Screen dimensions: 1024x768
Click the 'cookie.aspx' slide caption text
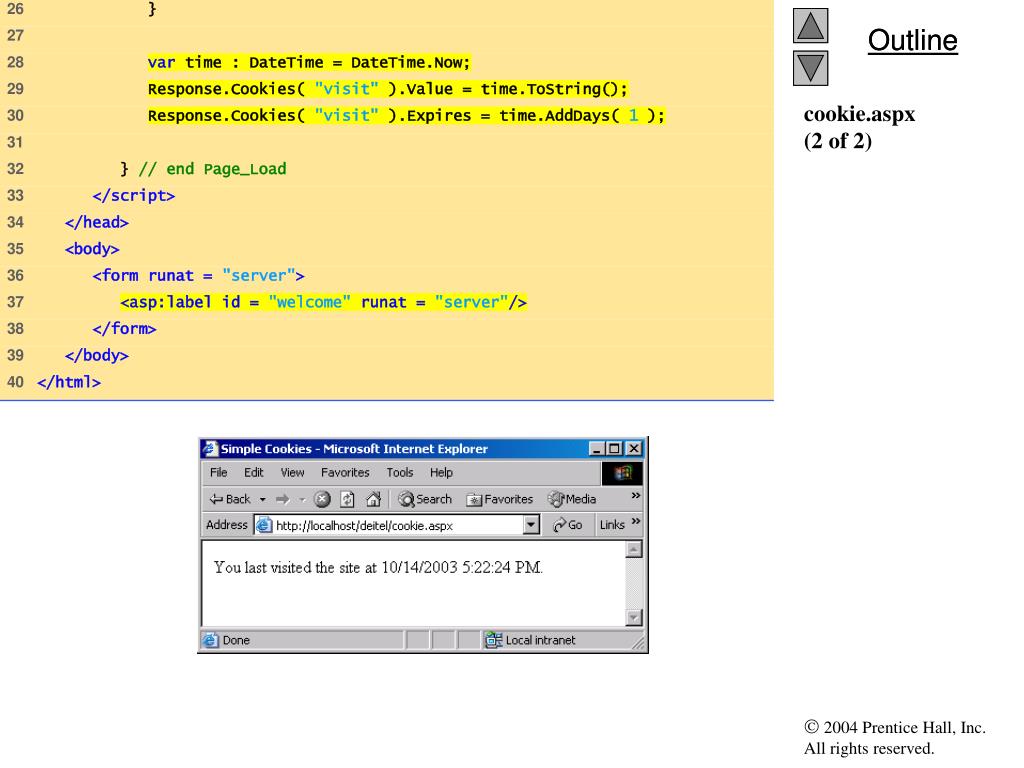[x=859, y=115]
